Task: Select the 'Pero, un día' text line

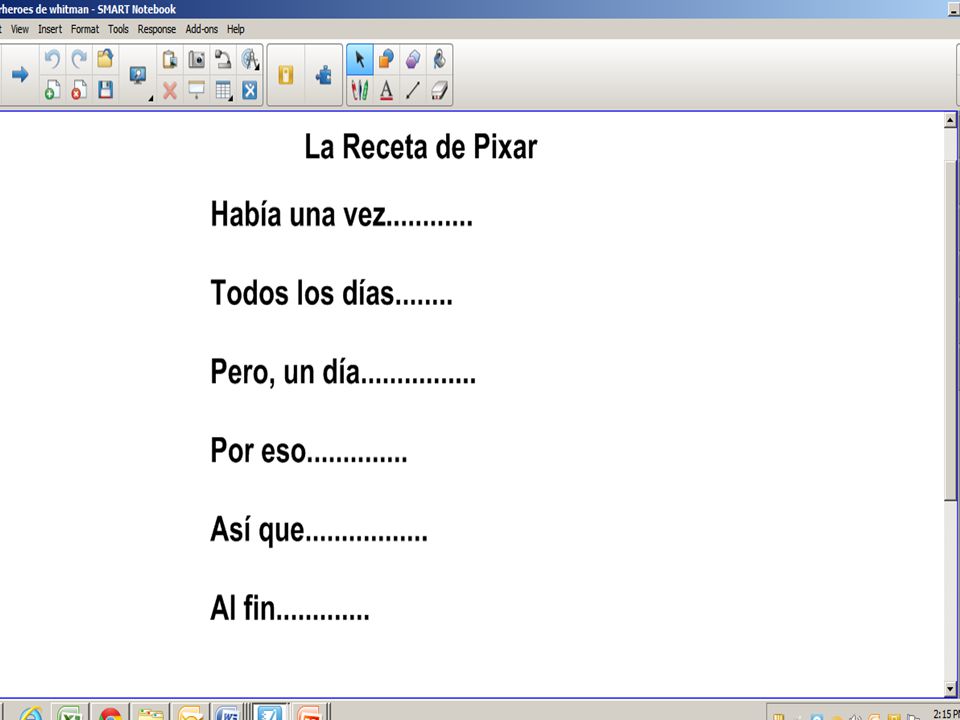Action: (343, 372)
